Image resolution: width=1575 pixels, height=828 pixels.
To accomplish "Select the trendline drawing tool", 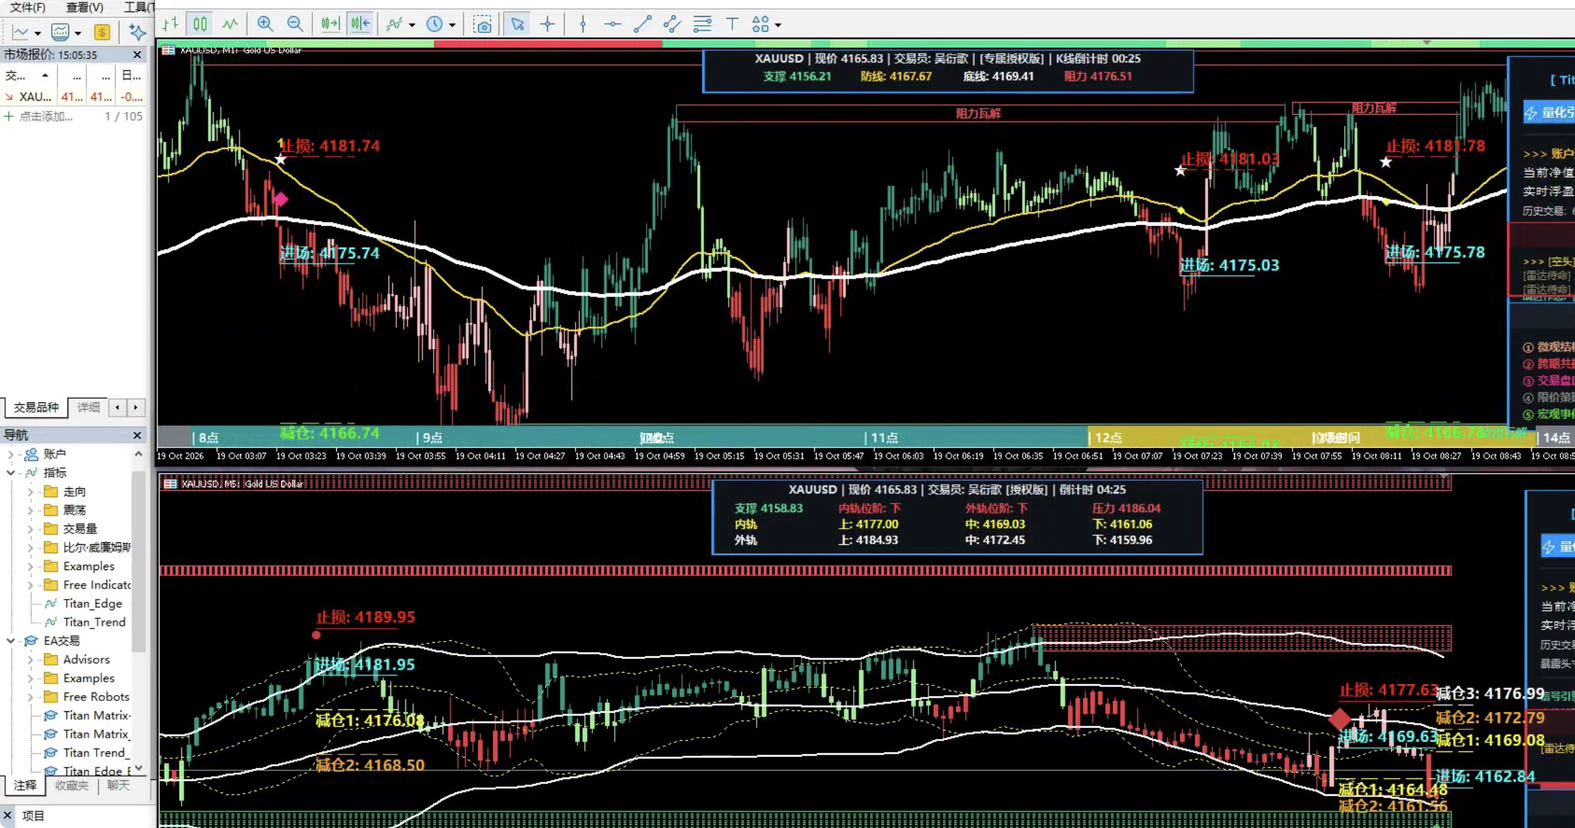I will pos(642,24).
